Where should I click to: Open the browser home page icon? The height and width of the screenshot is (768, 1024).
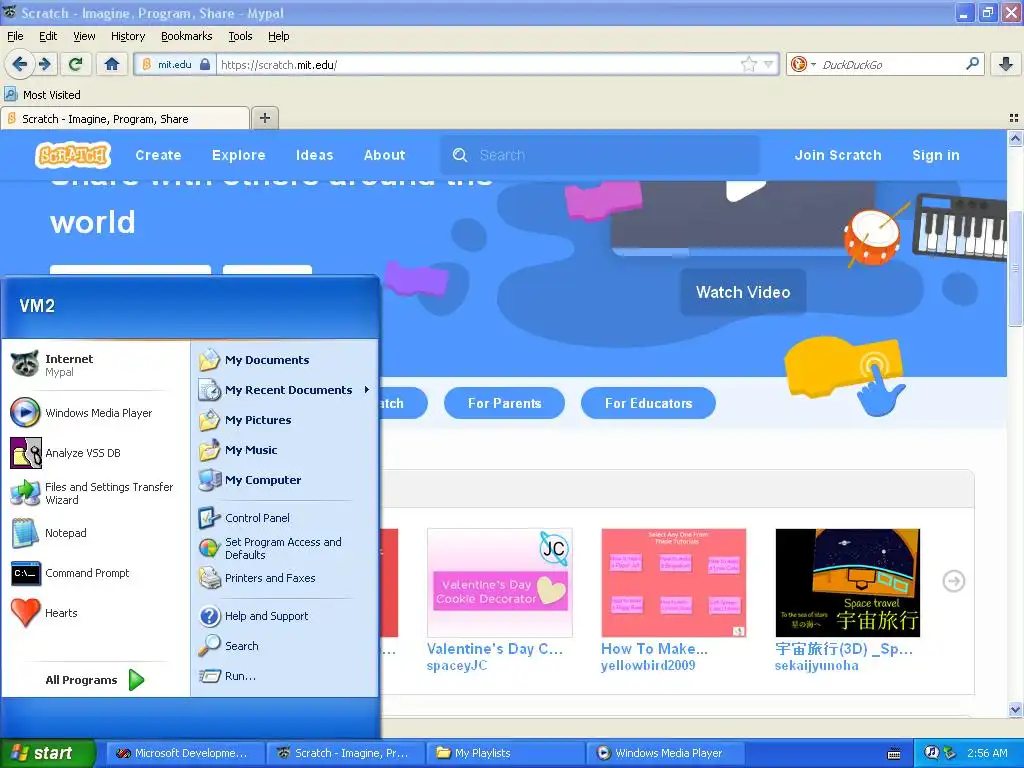tap(112, 64)
